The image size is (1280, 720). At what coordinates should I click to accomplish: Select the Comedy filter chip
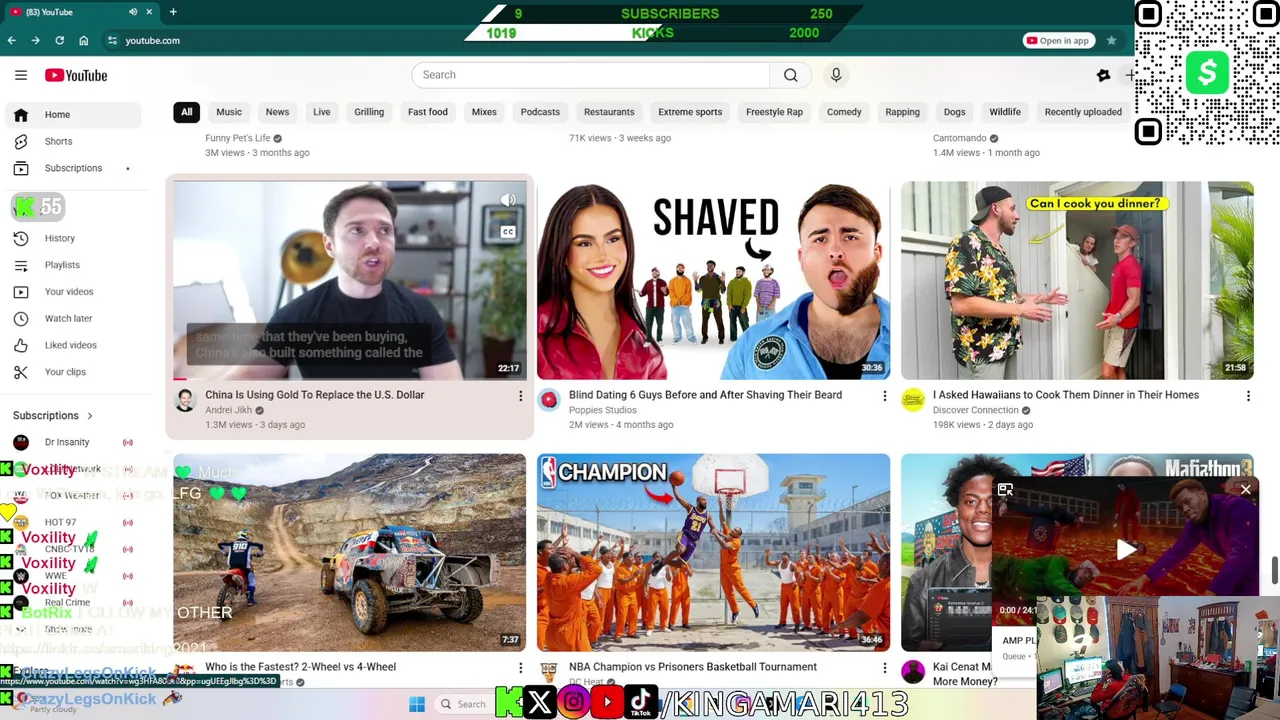tap(844, 112)
